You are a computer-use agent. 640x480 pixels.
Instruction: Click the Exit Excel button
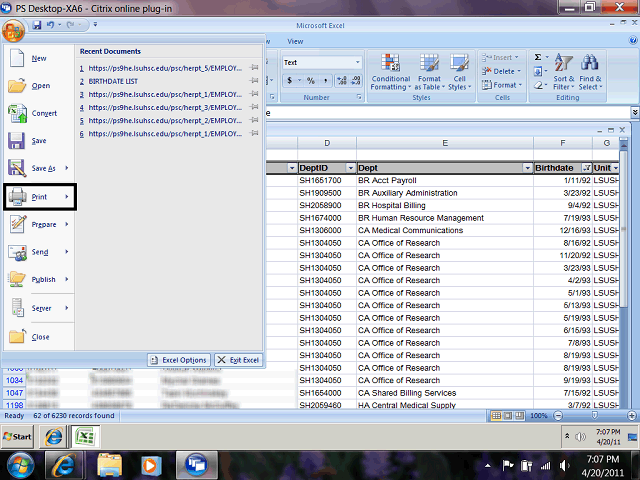(238, 360)
